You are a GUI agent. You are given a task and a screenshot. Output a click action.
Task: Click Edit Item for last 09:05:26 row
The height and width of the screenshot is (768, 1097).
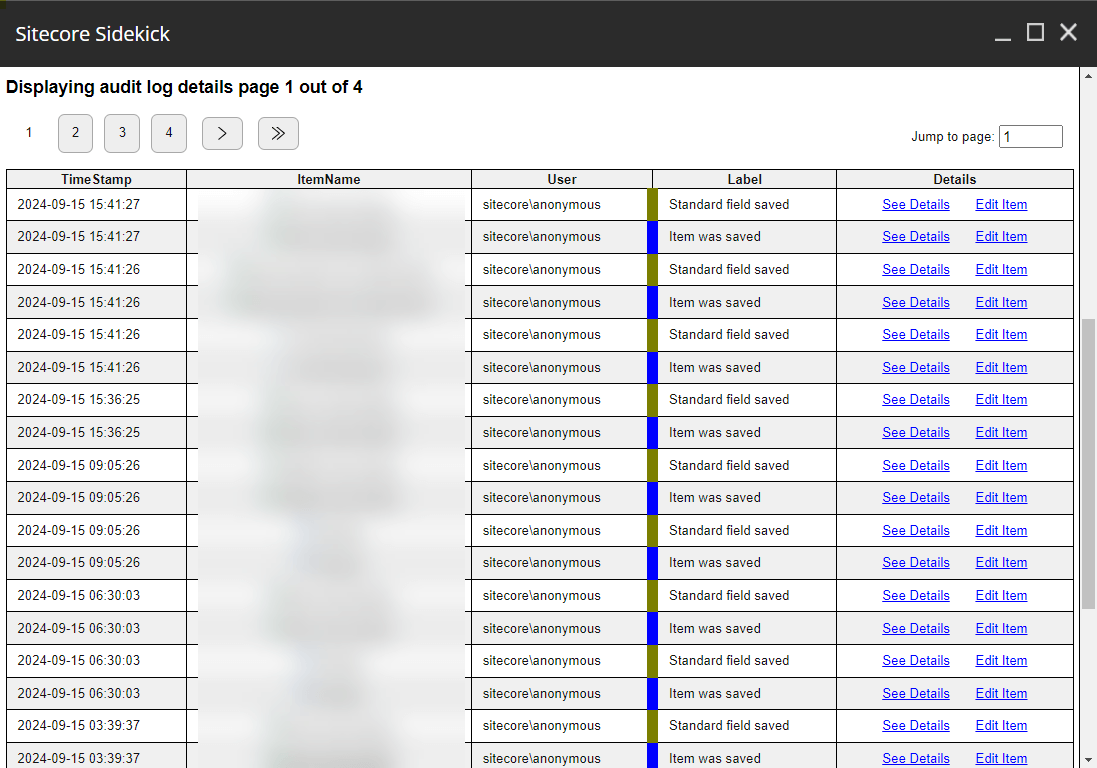point(1001,563)
